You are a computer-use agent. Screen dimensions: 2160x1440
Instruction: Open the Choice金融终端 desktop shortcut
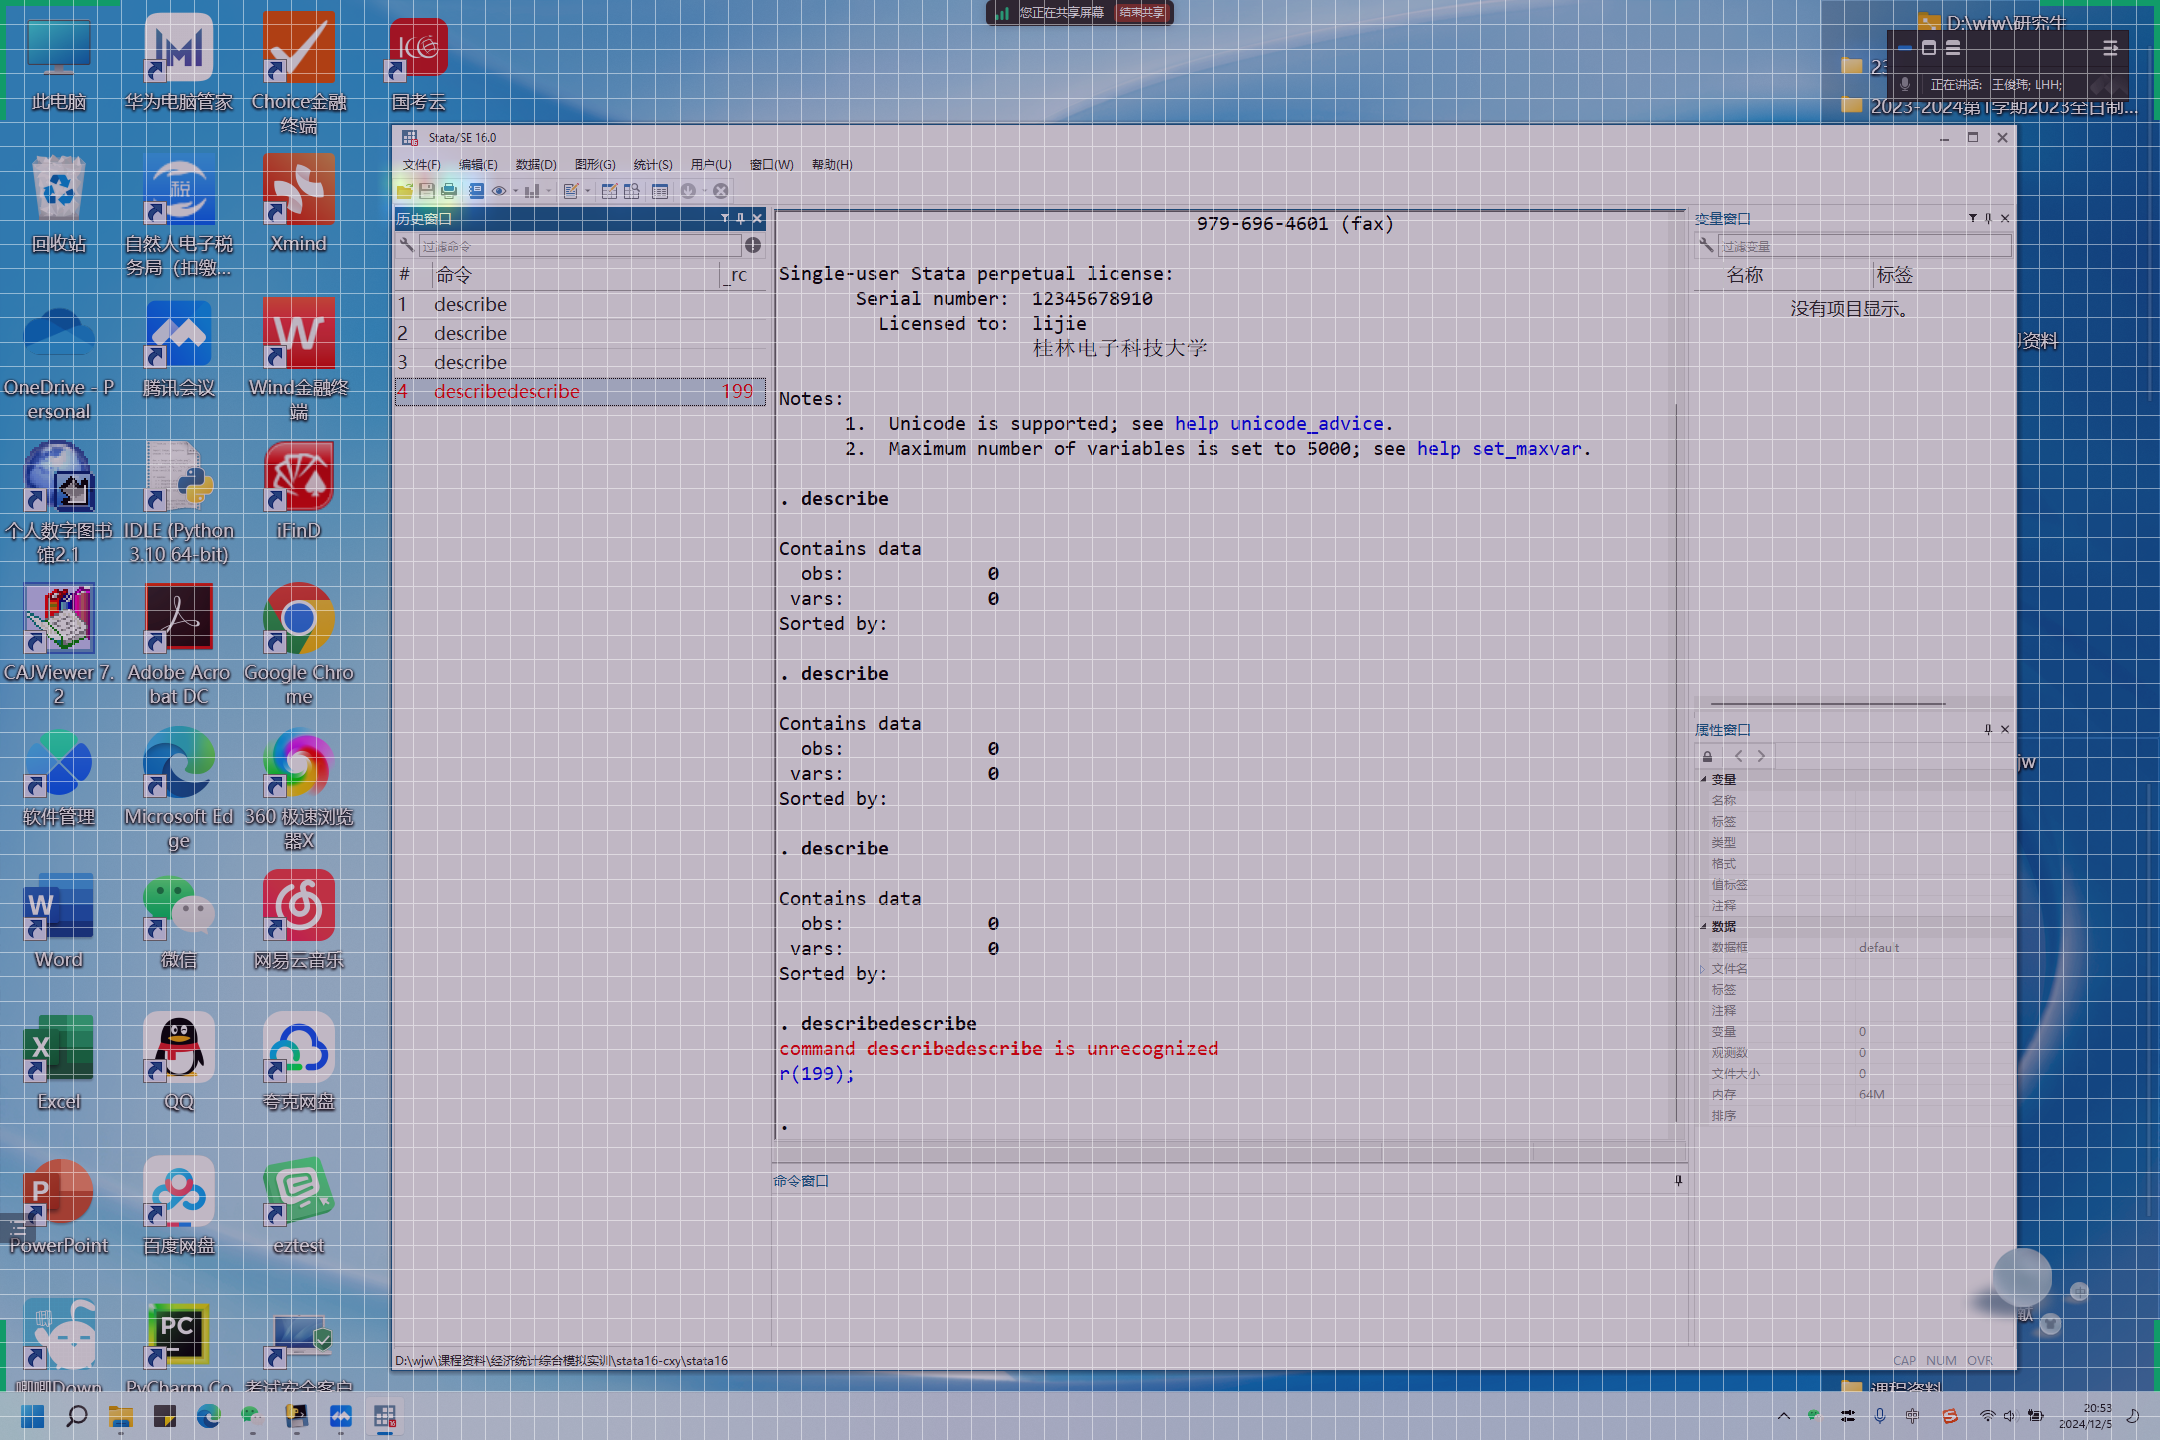[x=298, y=72]
